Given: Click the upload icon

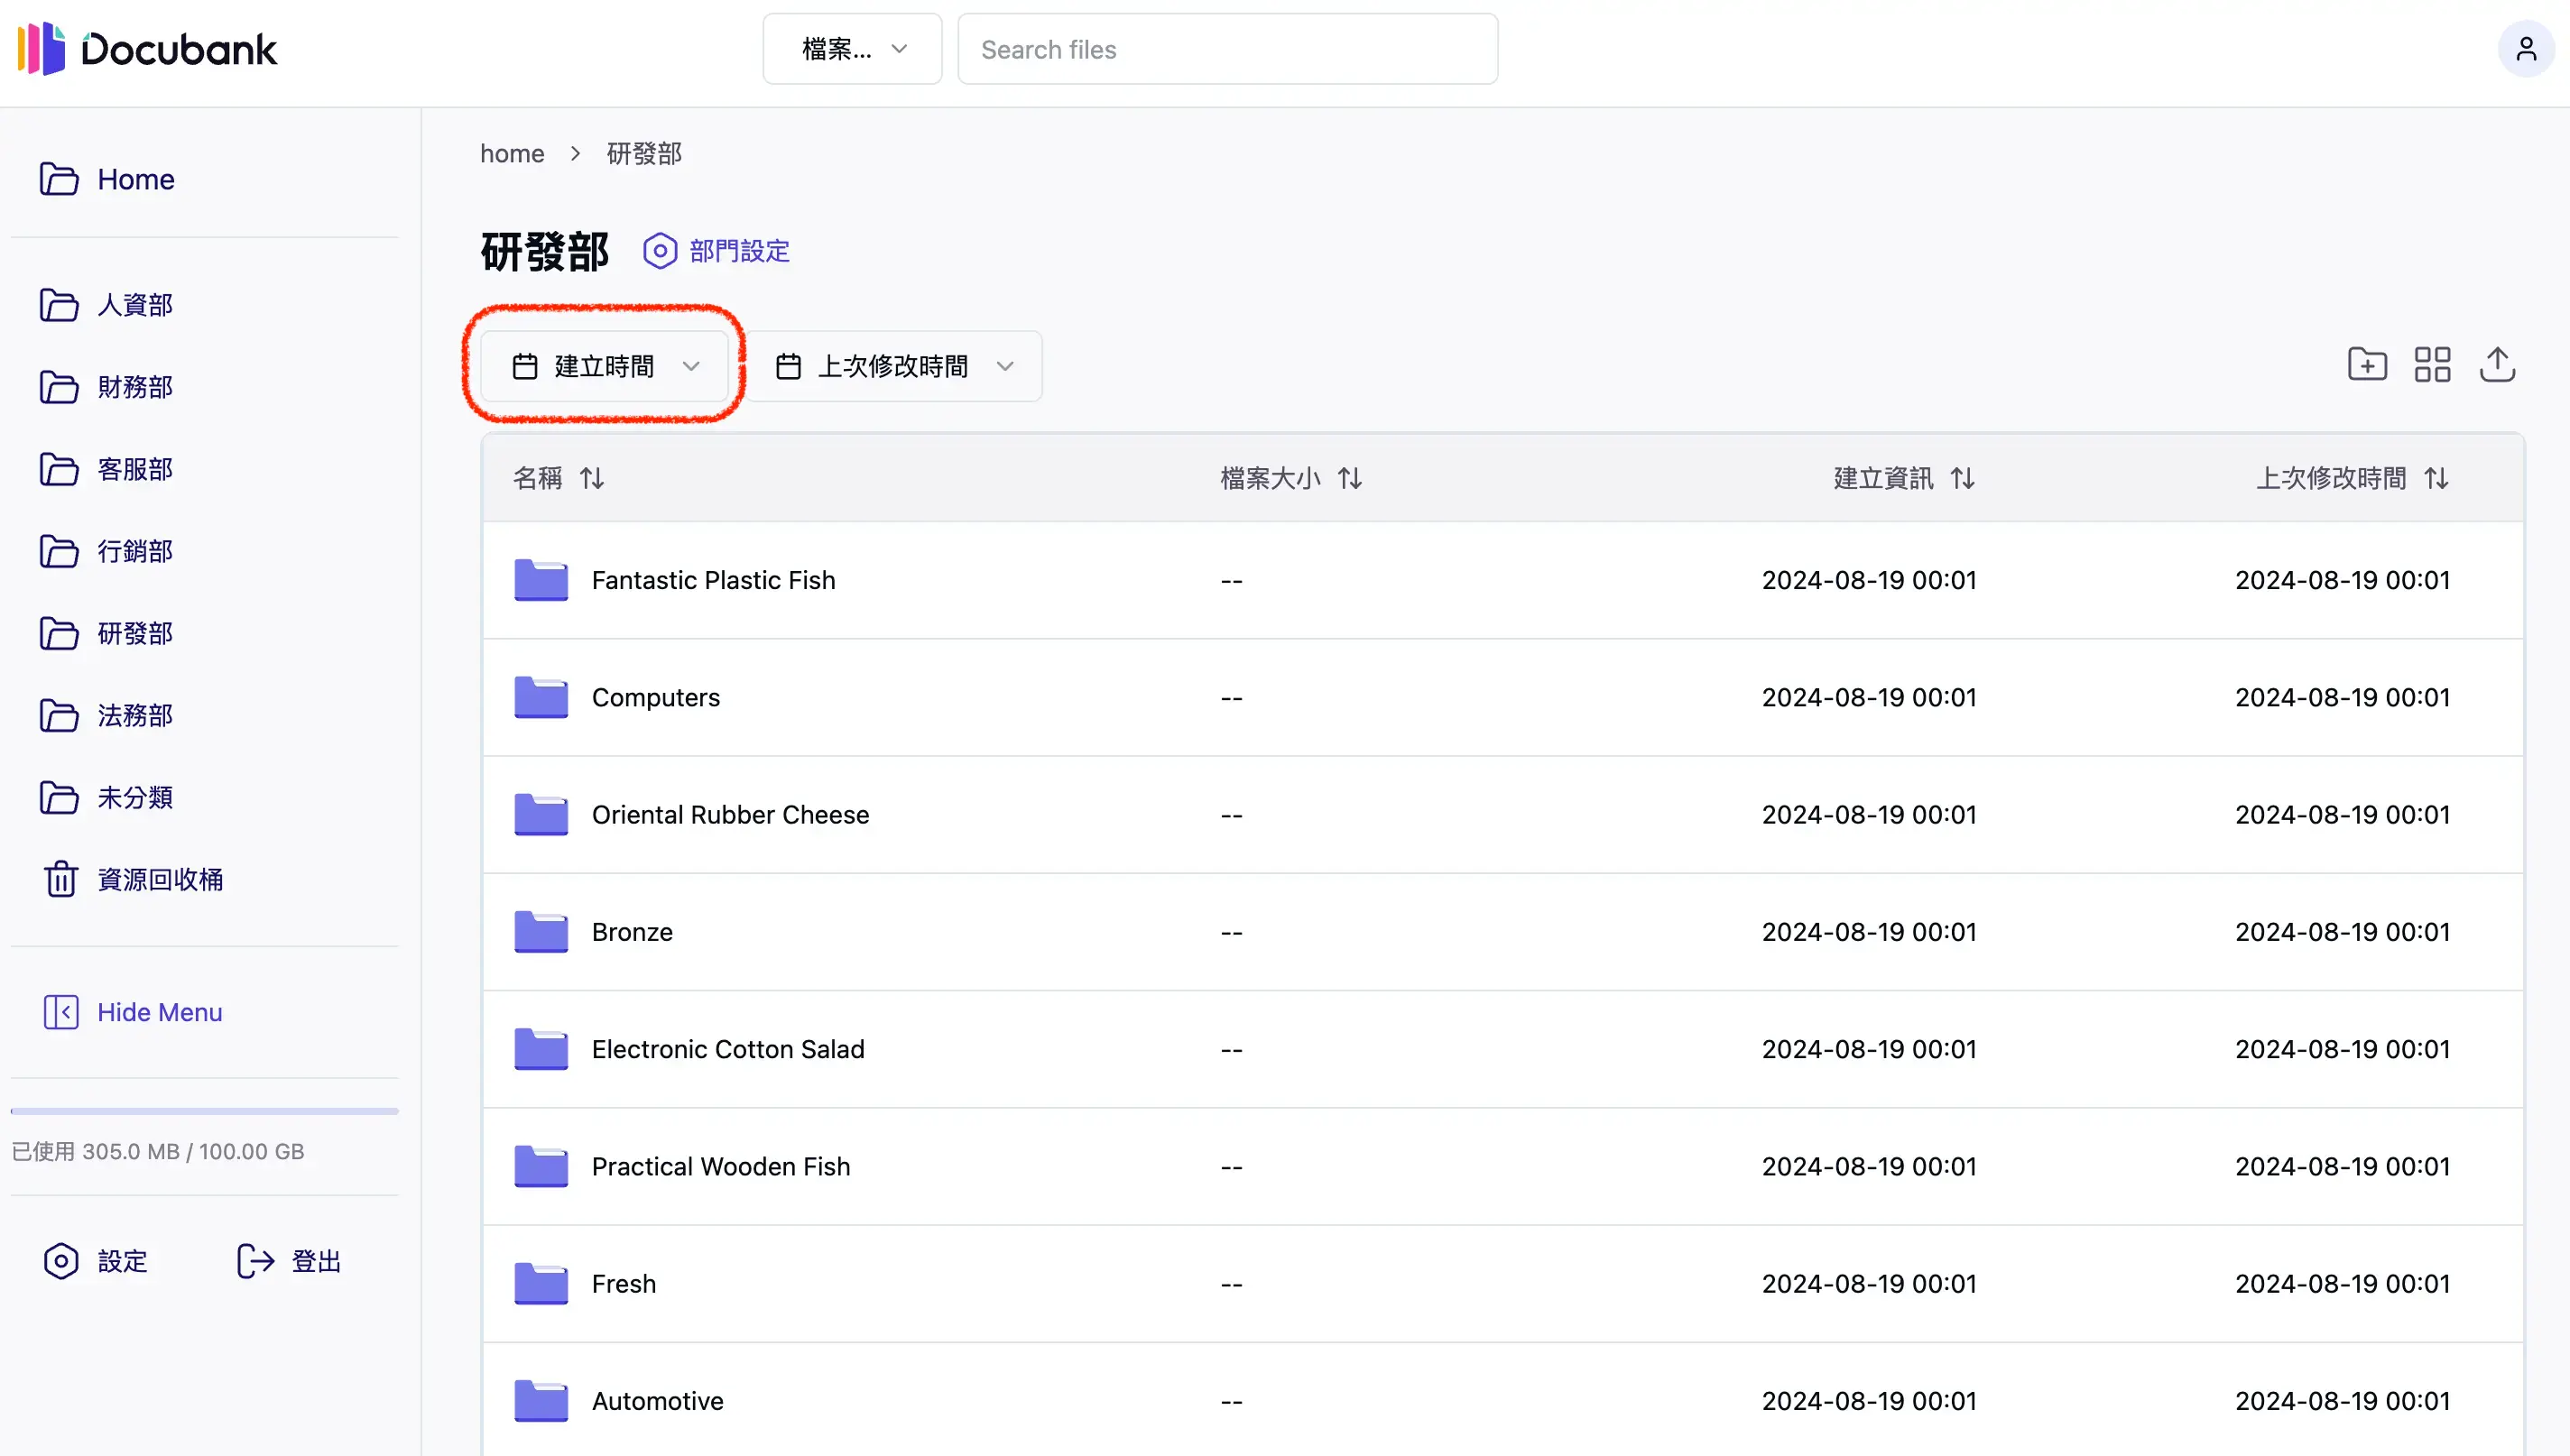Looking at the screenshot, I should [2498, 364].
